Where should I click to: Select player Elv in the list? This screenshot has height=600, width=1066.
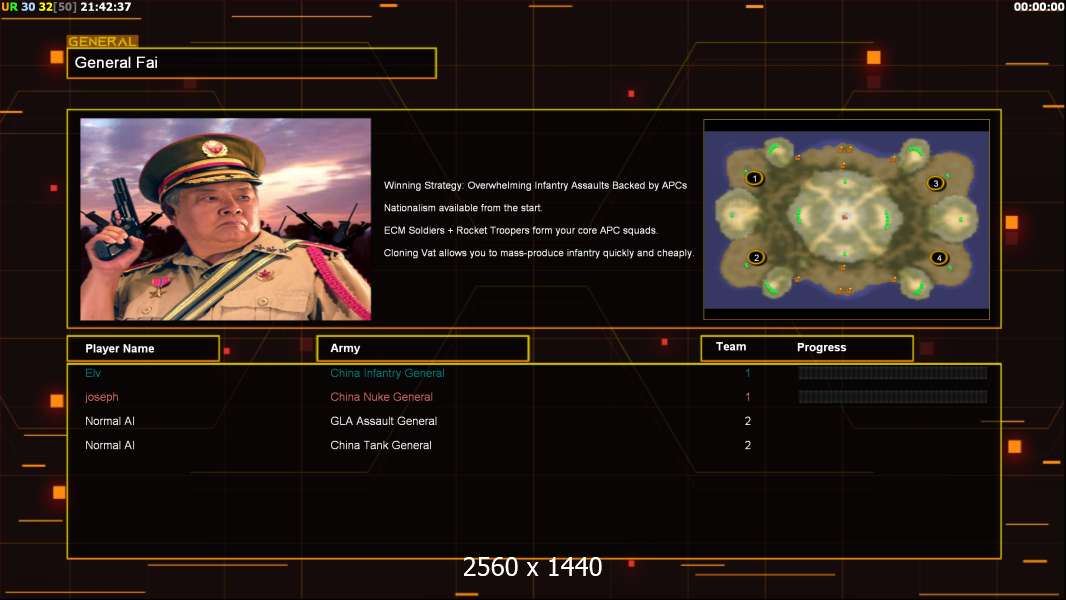coord(93,373)
